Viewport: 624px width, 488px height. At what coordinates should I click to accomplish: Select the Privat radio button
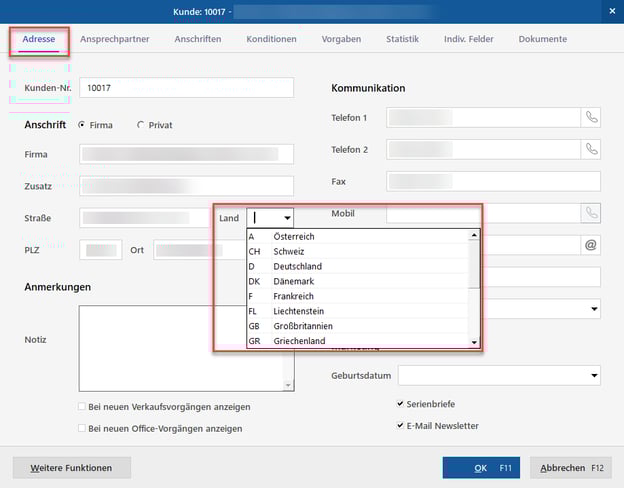tap(140, 125)
